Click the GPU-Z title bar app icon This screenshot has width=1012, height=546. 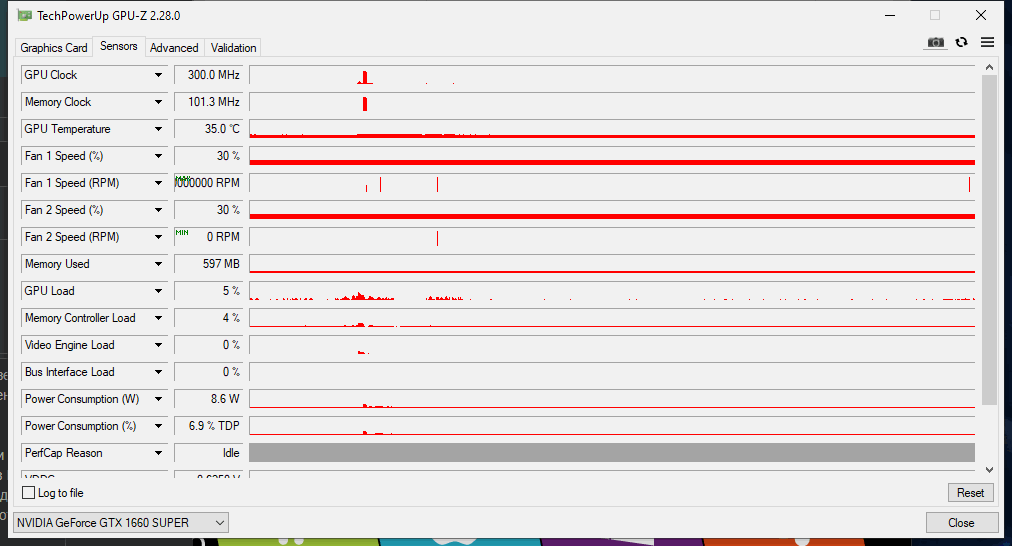point(25,15)
